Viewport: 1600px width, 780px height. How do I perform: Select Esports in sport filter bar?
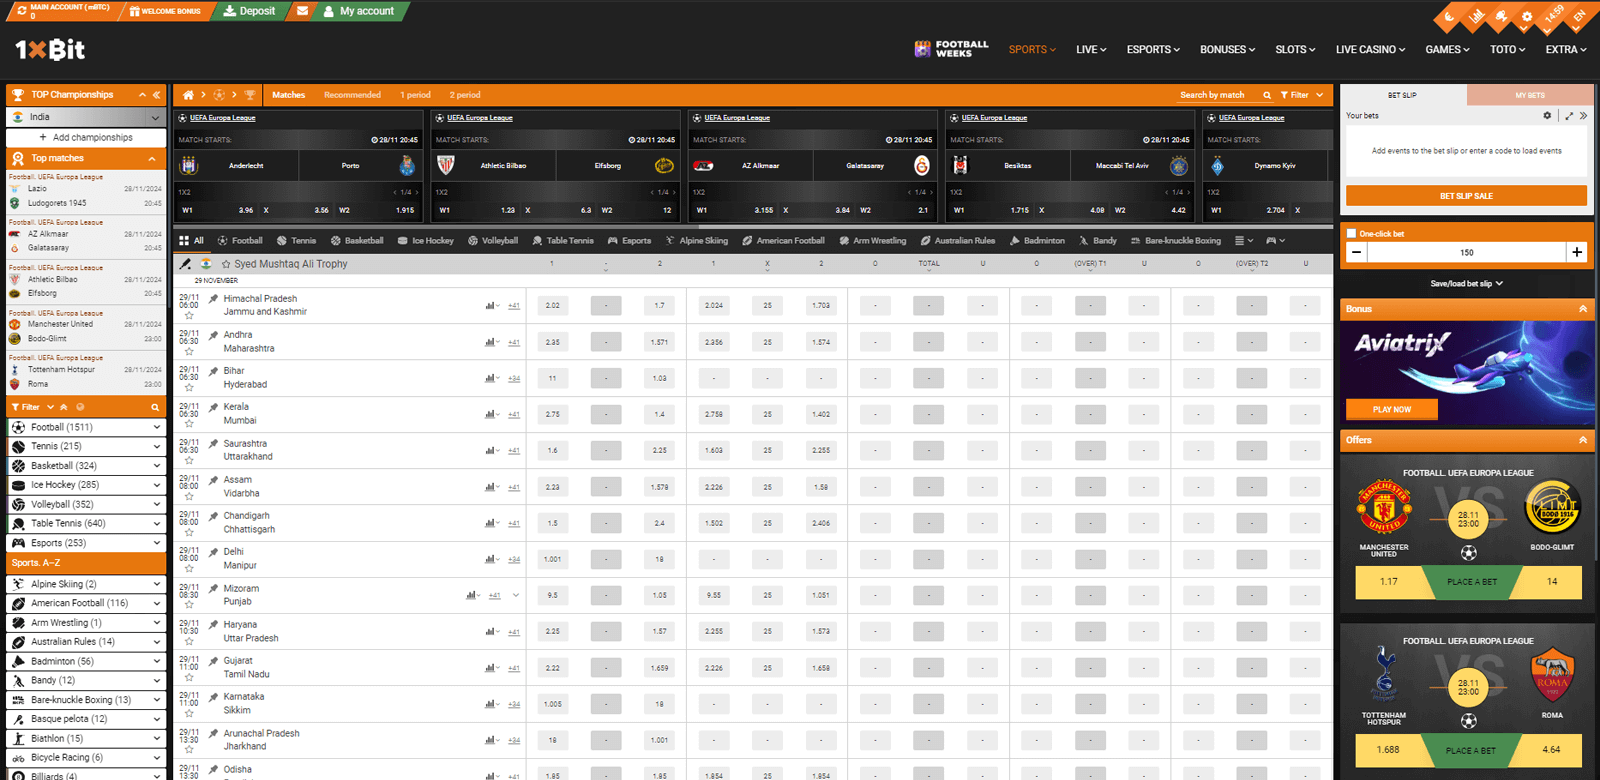(629, 241)
